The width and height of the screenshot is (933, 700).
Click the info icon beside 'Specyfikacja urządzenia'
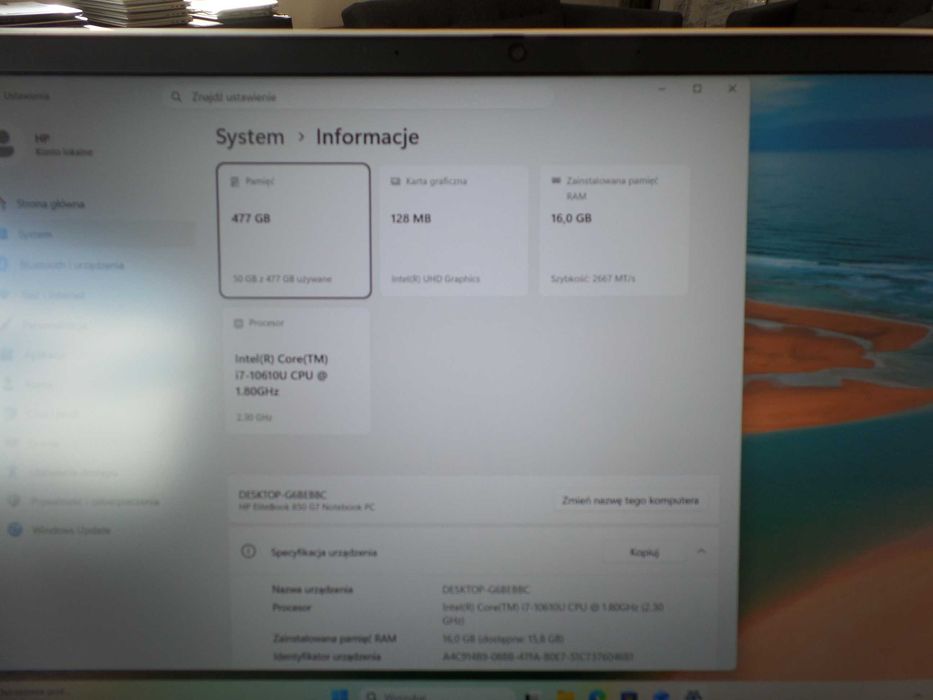pyautogui.click(x=249, y=551)
